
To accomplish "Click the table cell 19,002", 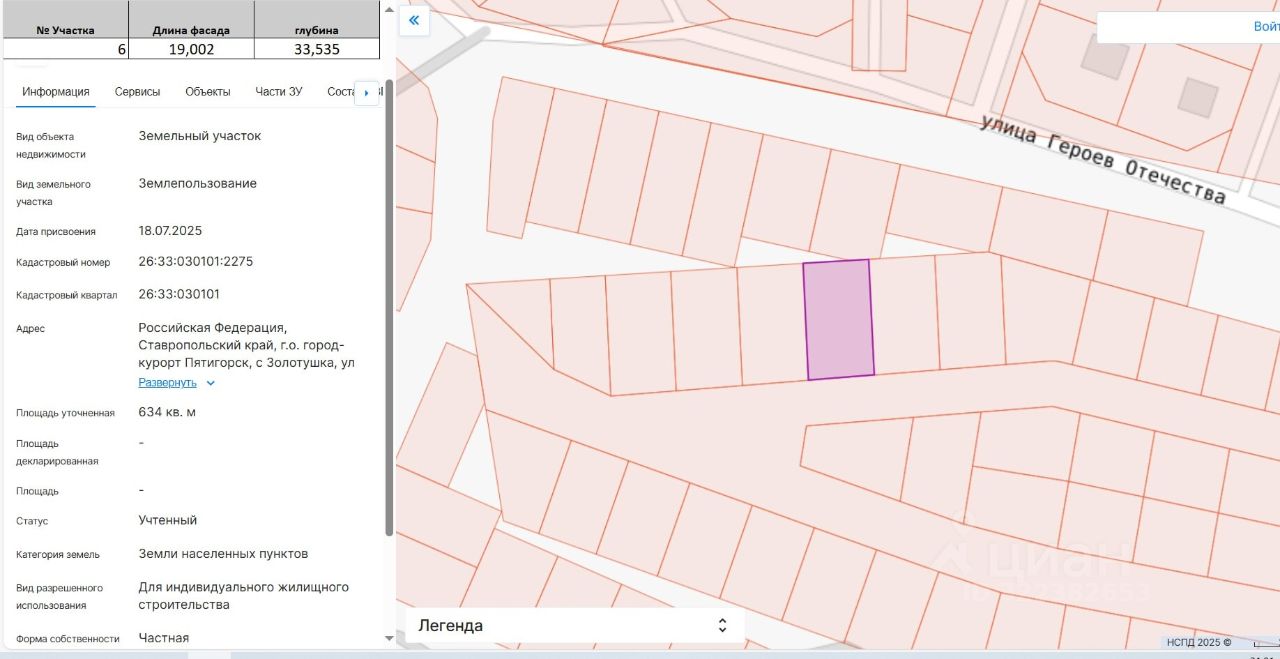I will pyautogui.click(x=191, y=49).
